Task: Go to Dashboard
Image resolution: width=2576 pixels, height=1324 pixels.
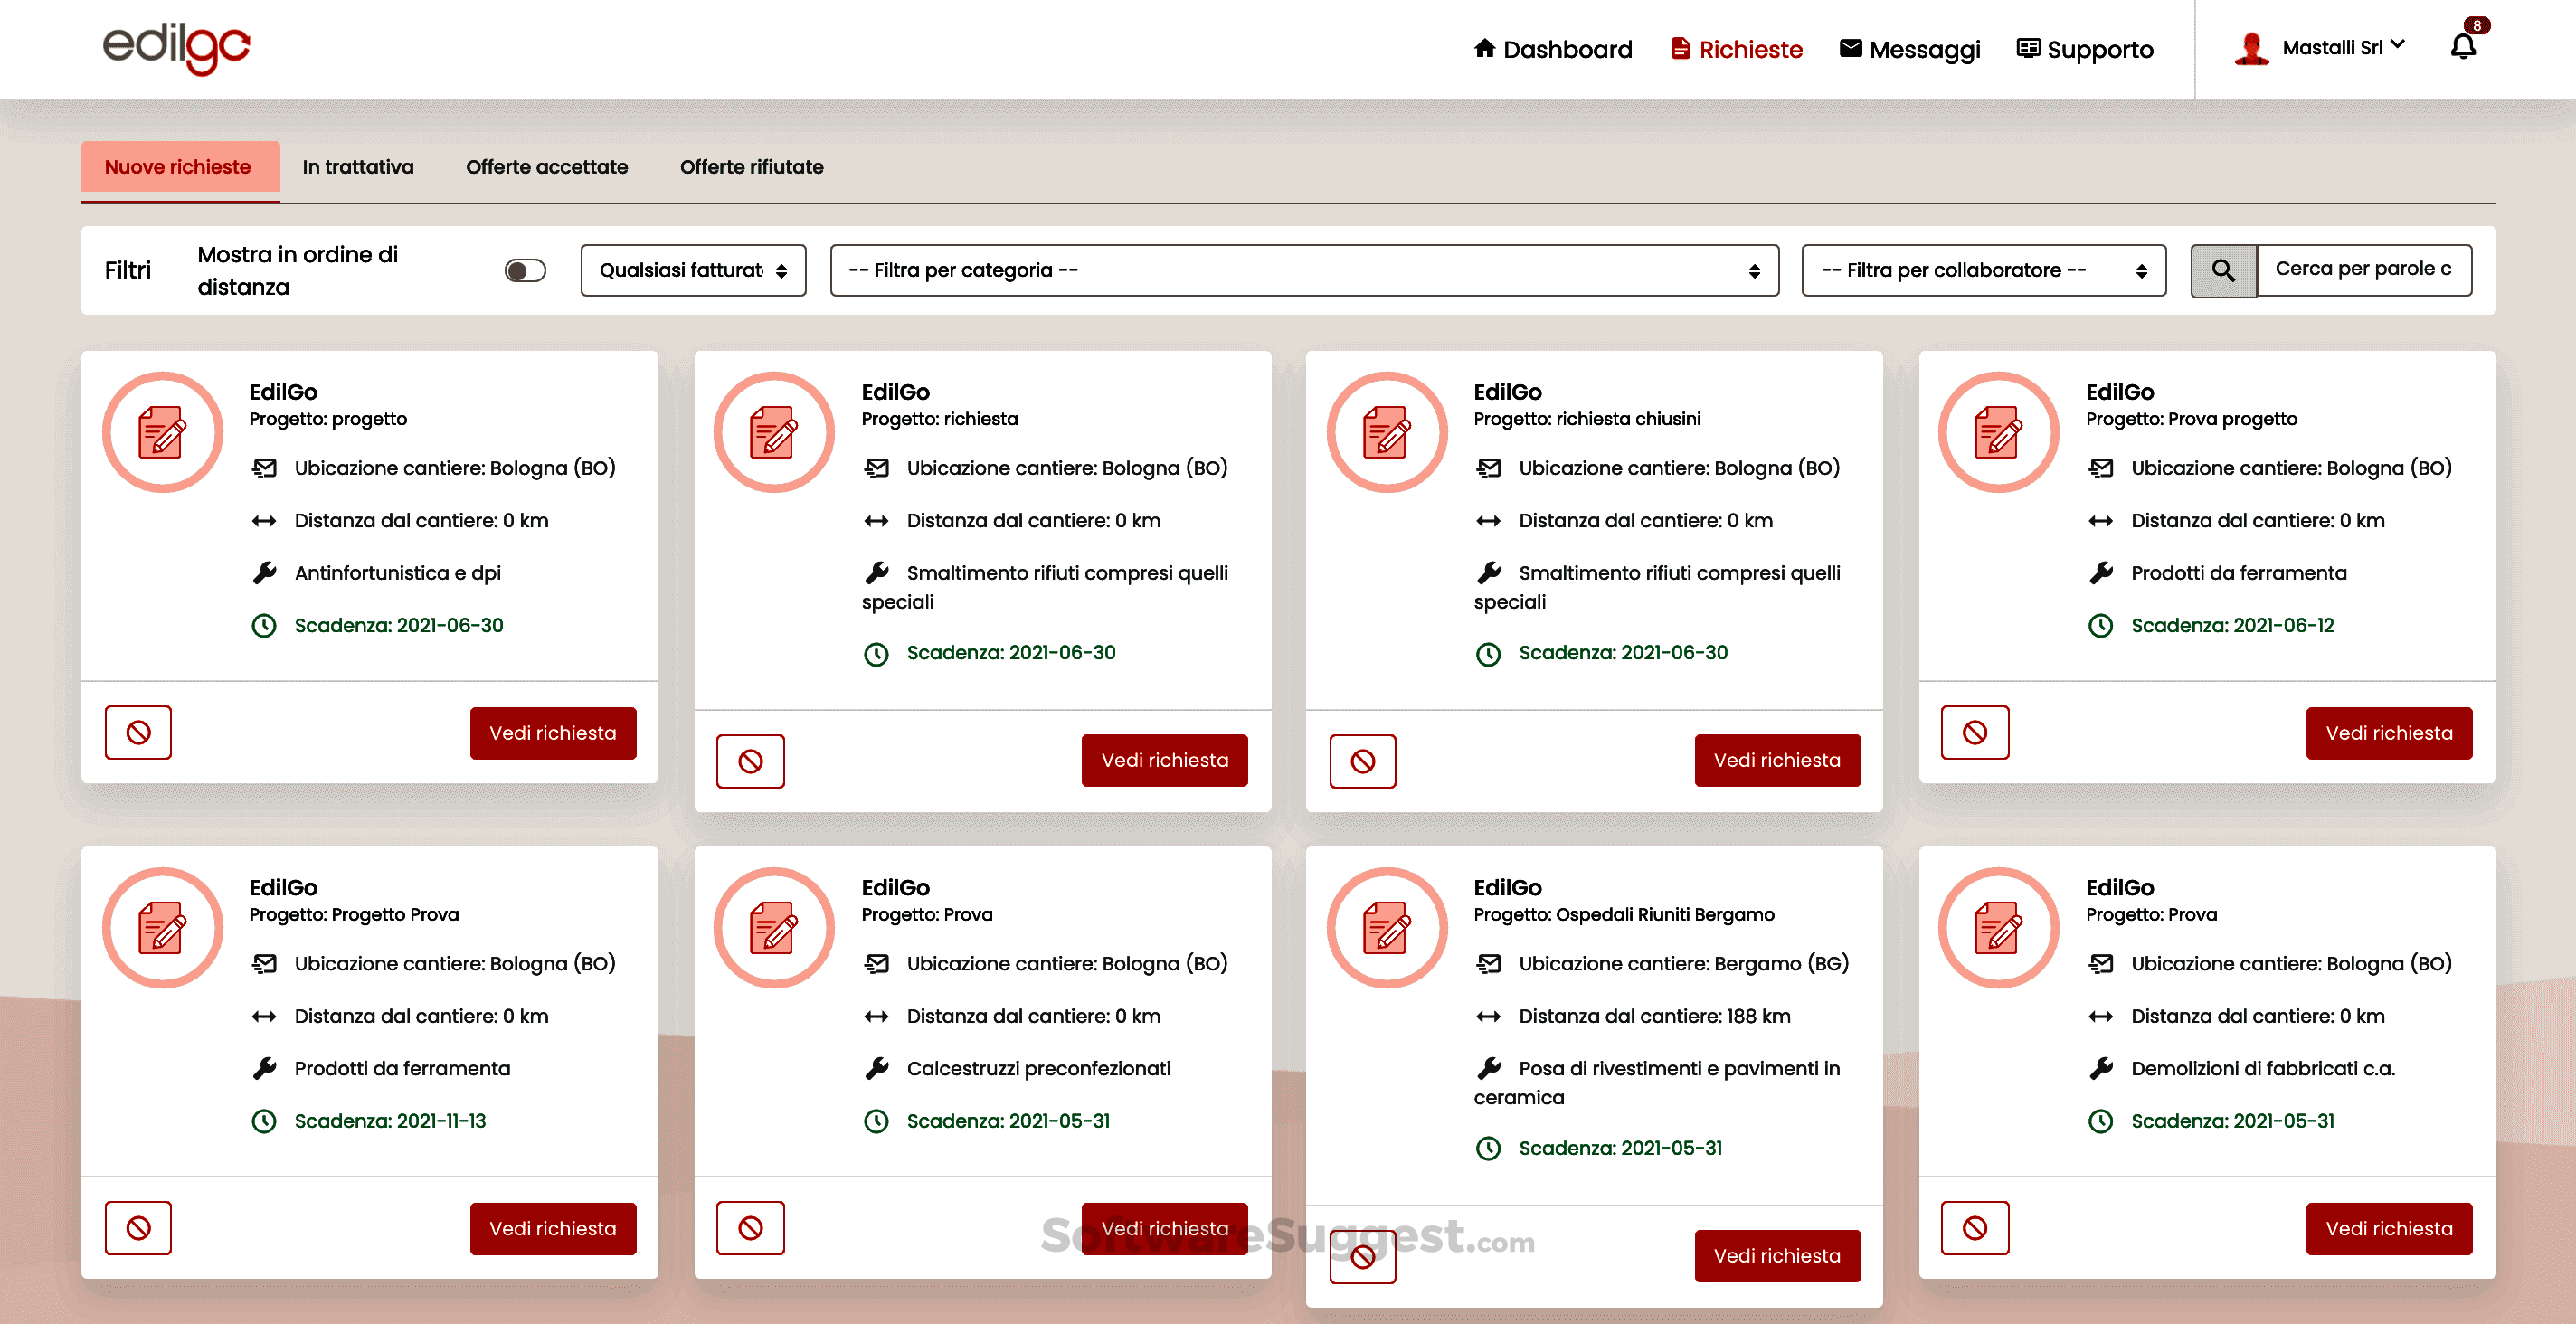Action: point(1553,49)
